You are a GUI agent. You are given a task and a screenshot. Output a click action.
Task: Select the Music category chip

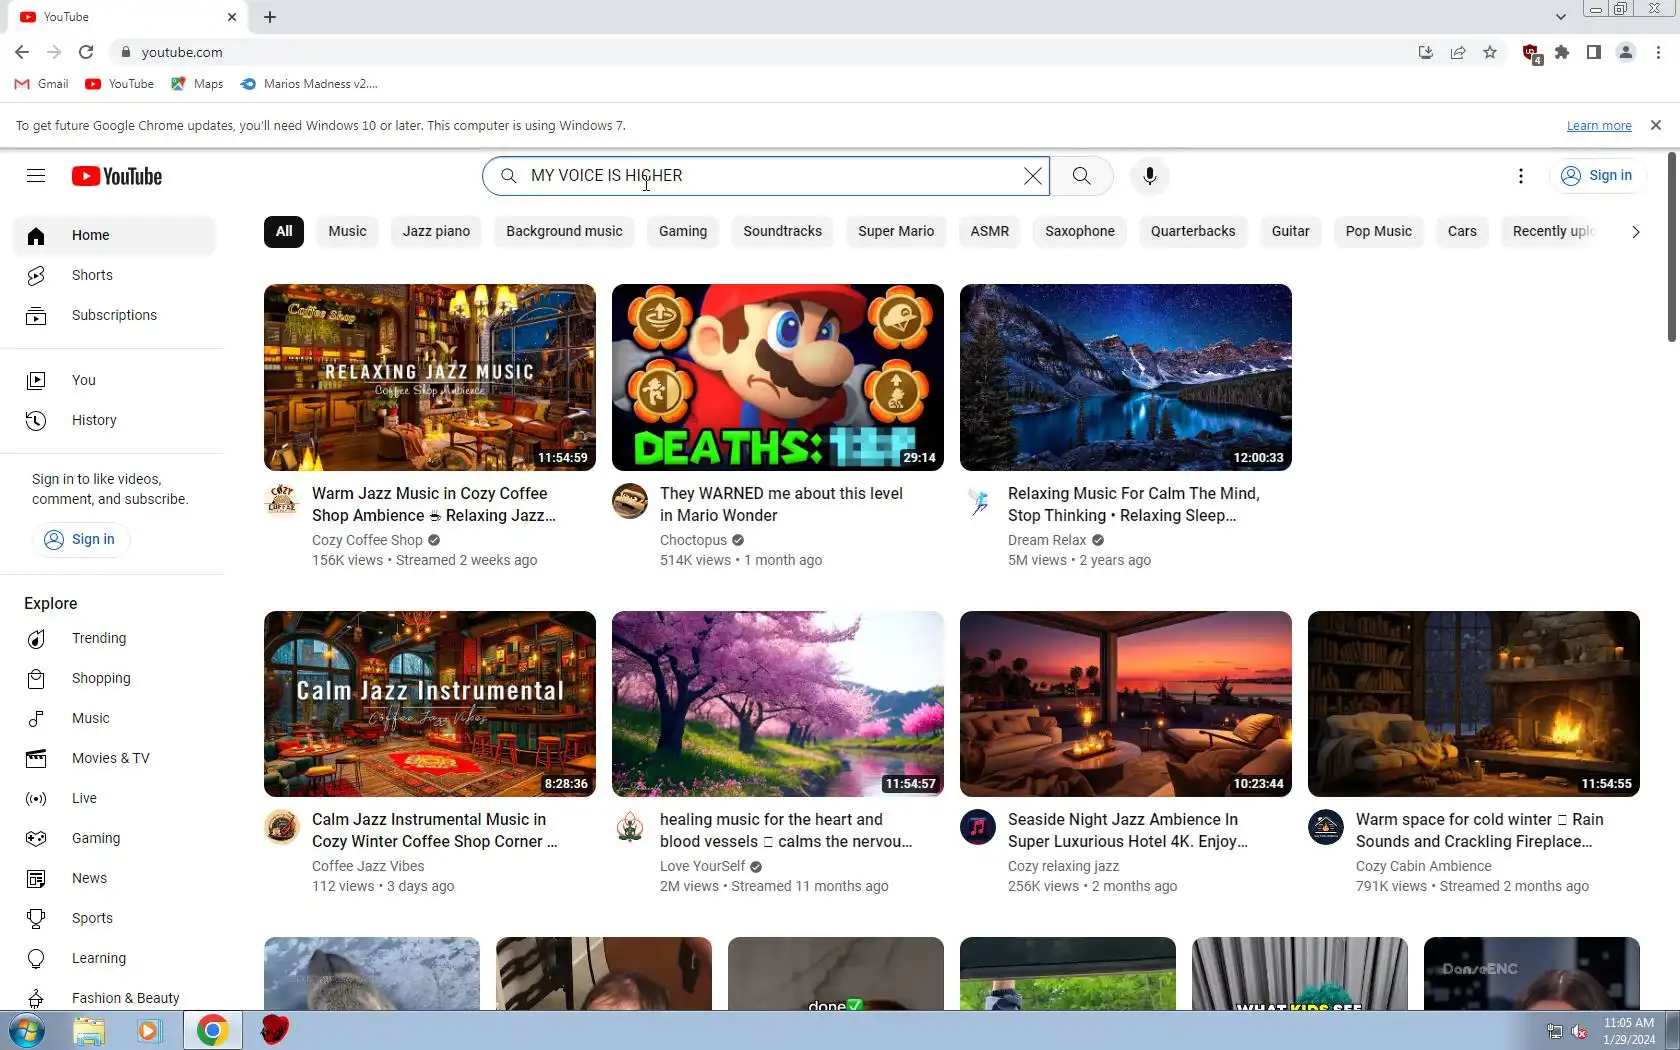point(348,232)
